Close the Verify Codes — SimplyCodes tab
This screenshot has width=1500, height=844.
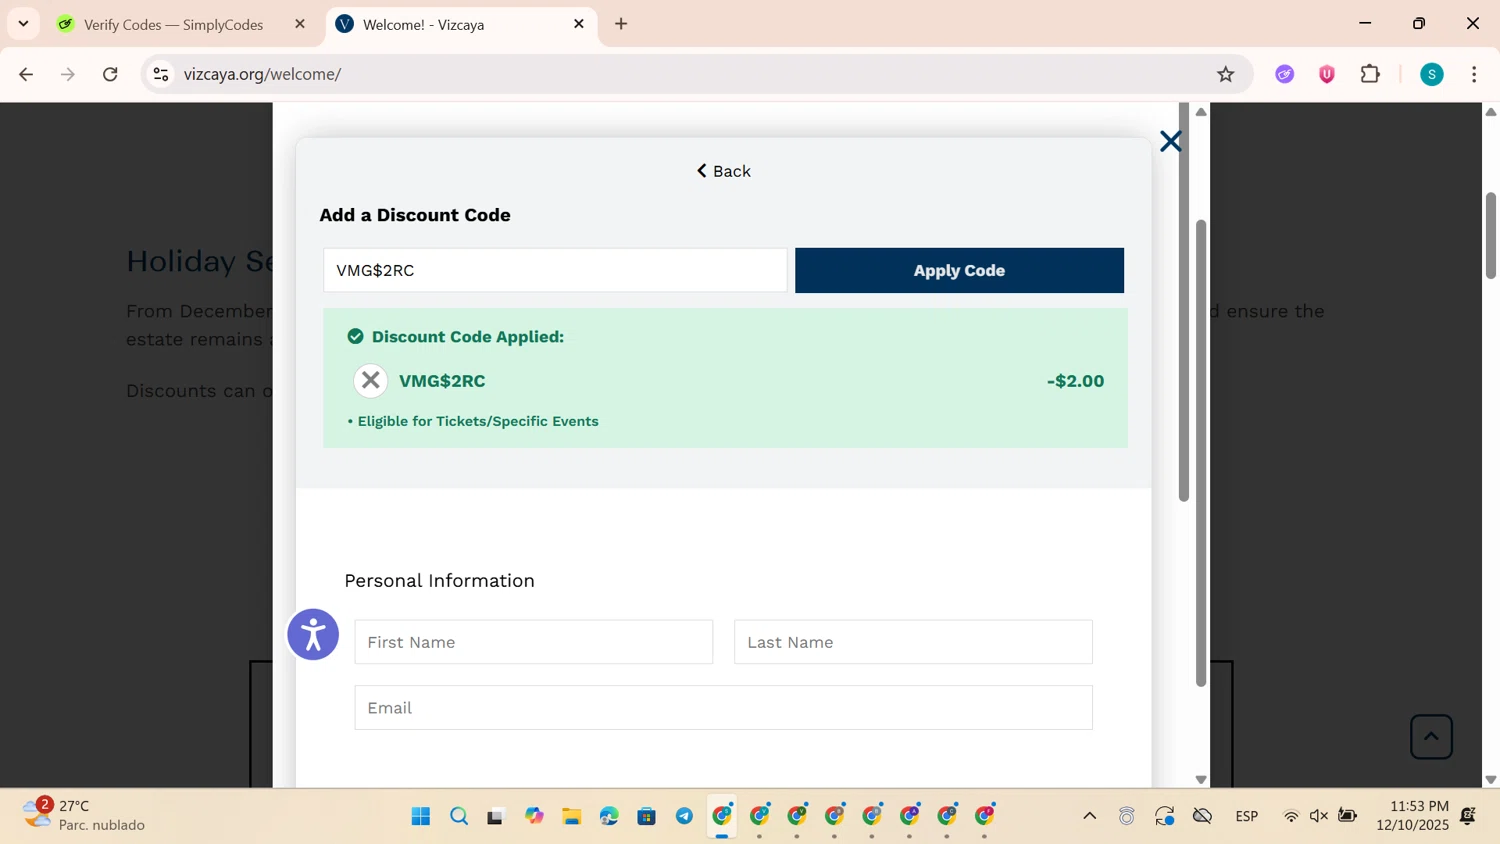[300, 24]
